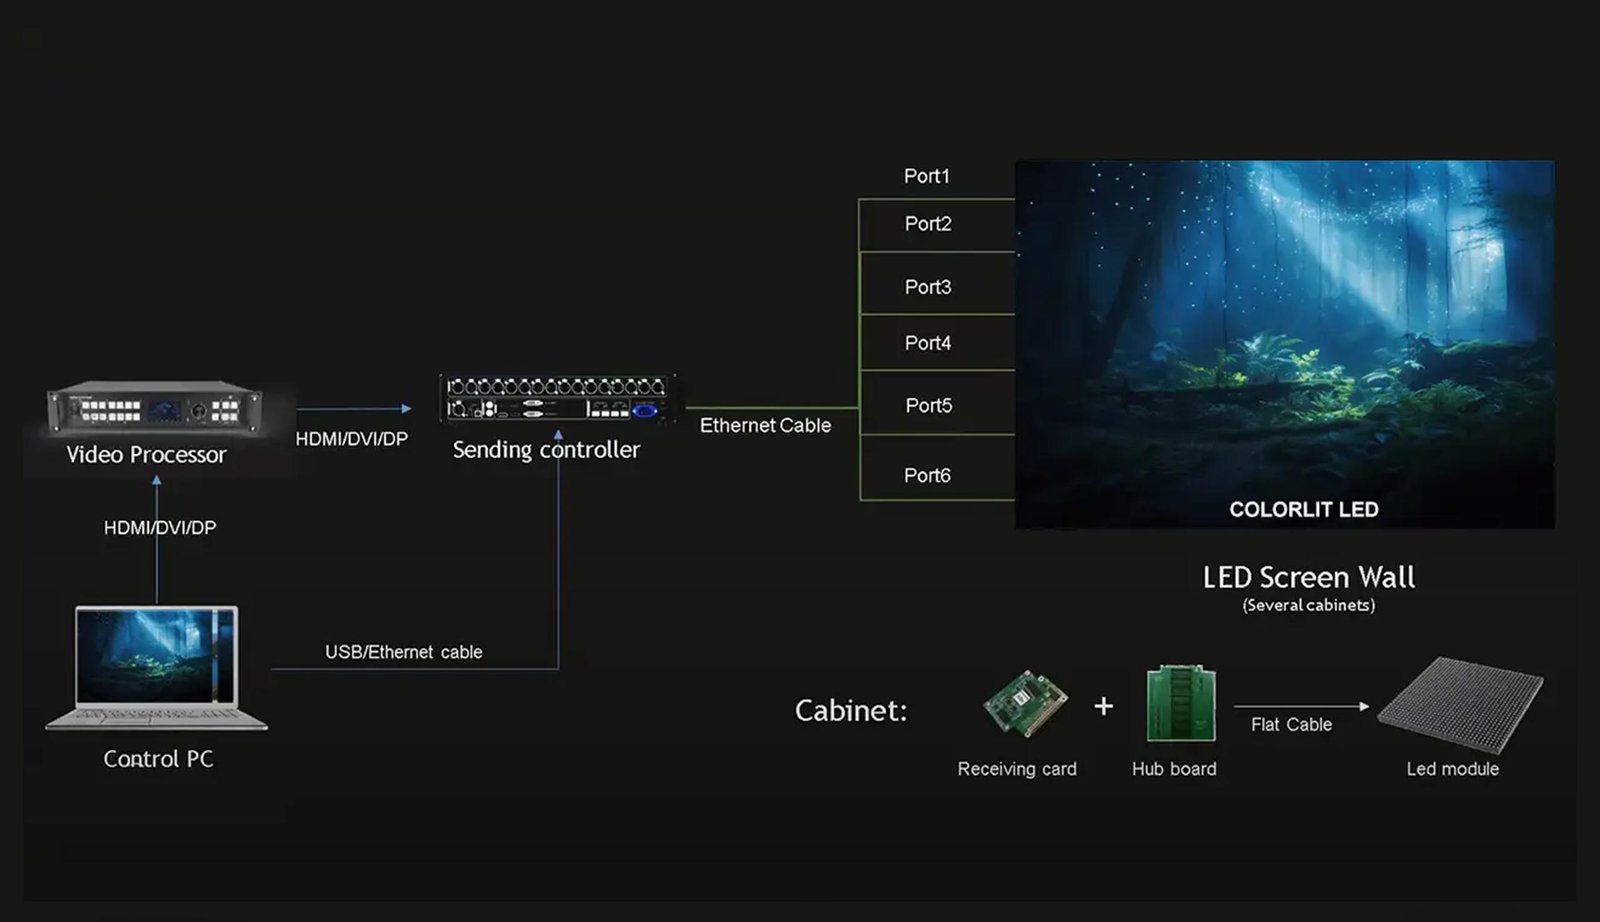The width and height of the screenshot is (1600, 922).
Task: Select the Port5 label
Action: 928,405
